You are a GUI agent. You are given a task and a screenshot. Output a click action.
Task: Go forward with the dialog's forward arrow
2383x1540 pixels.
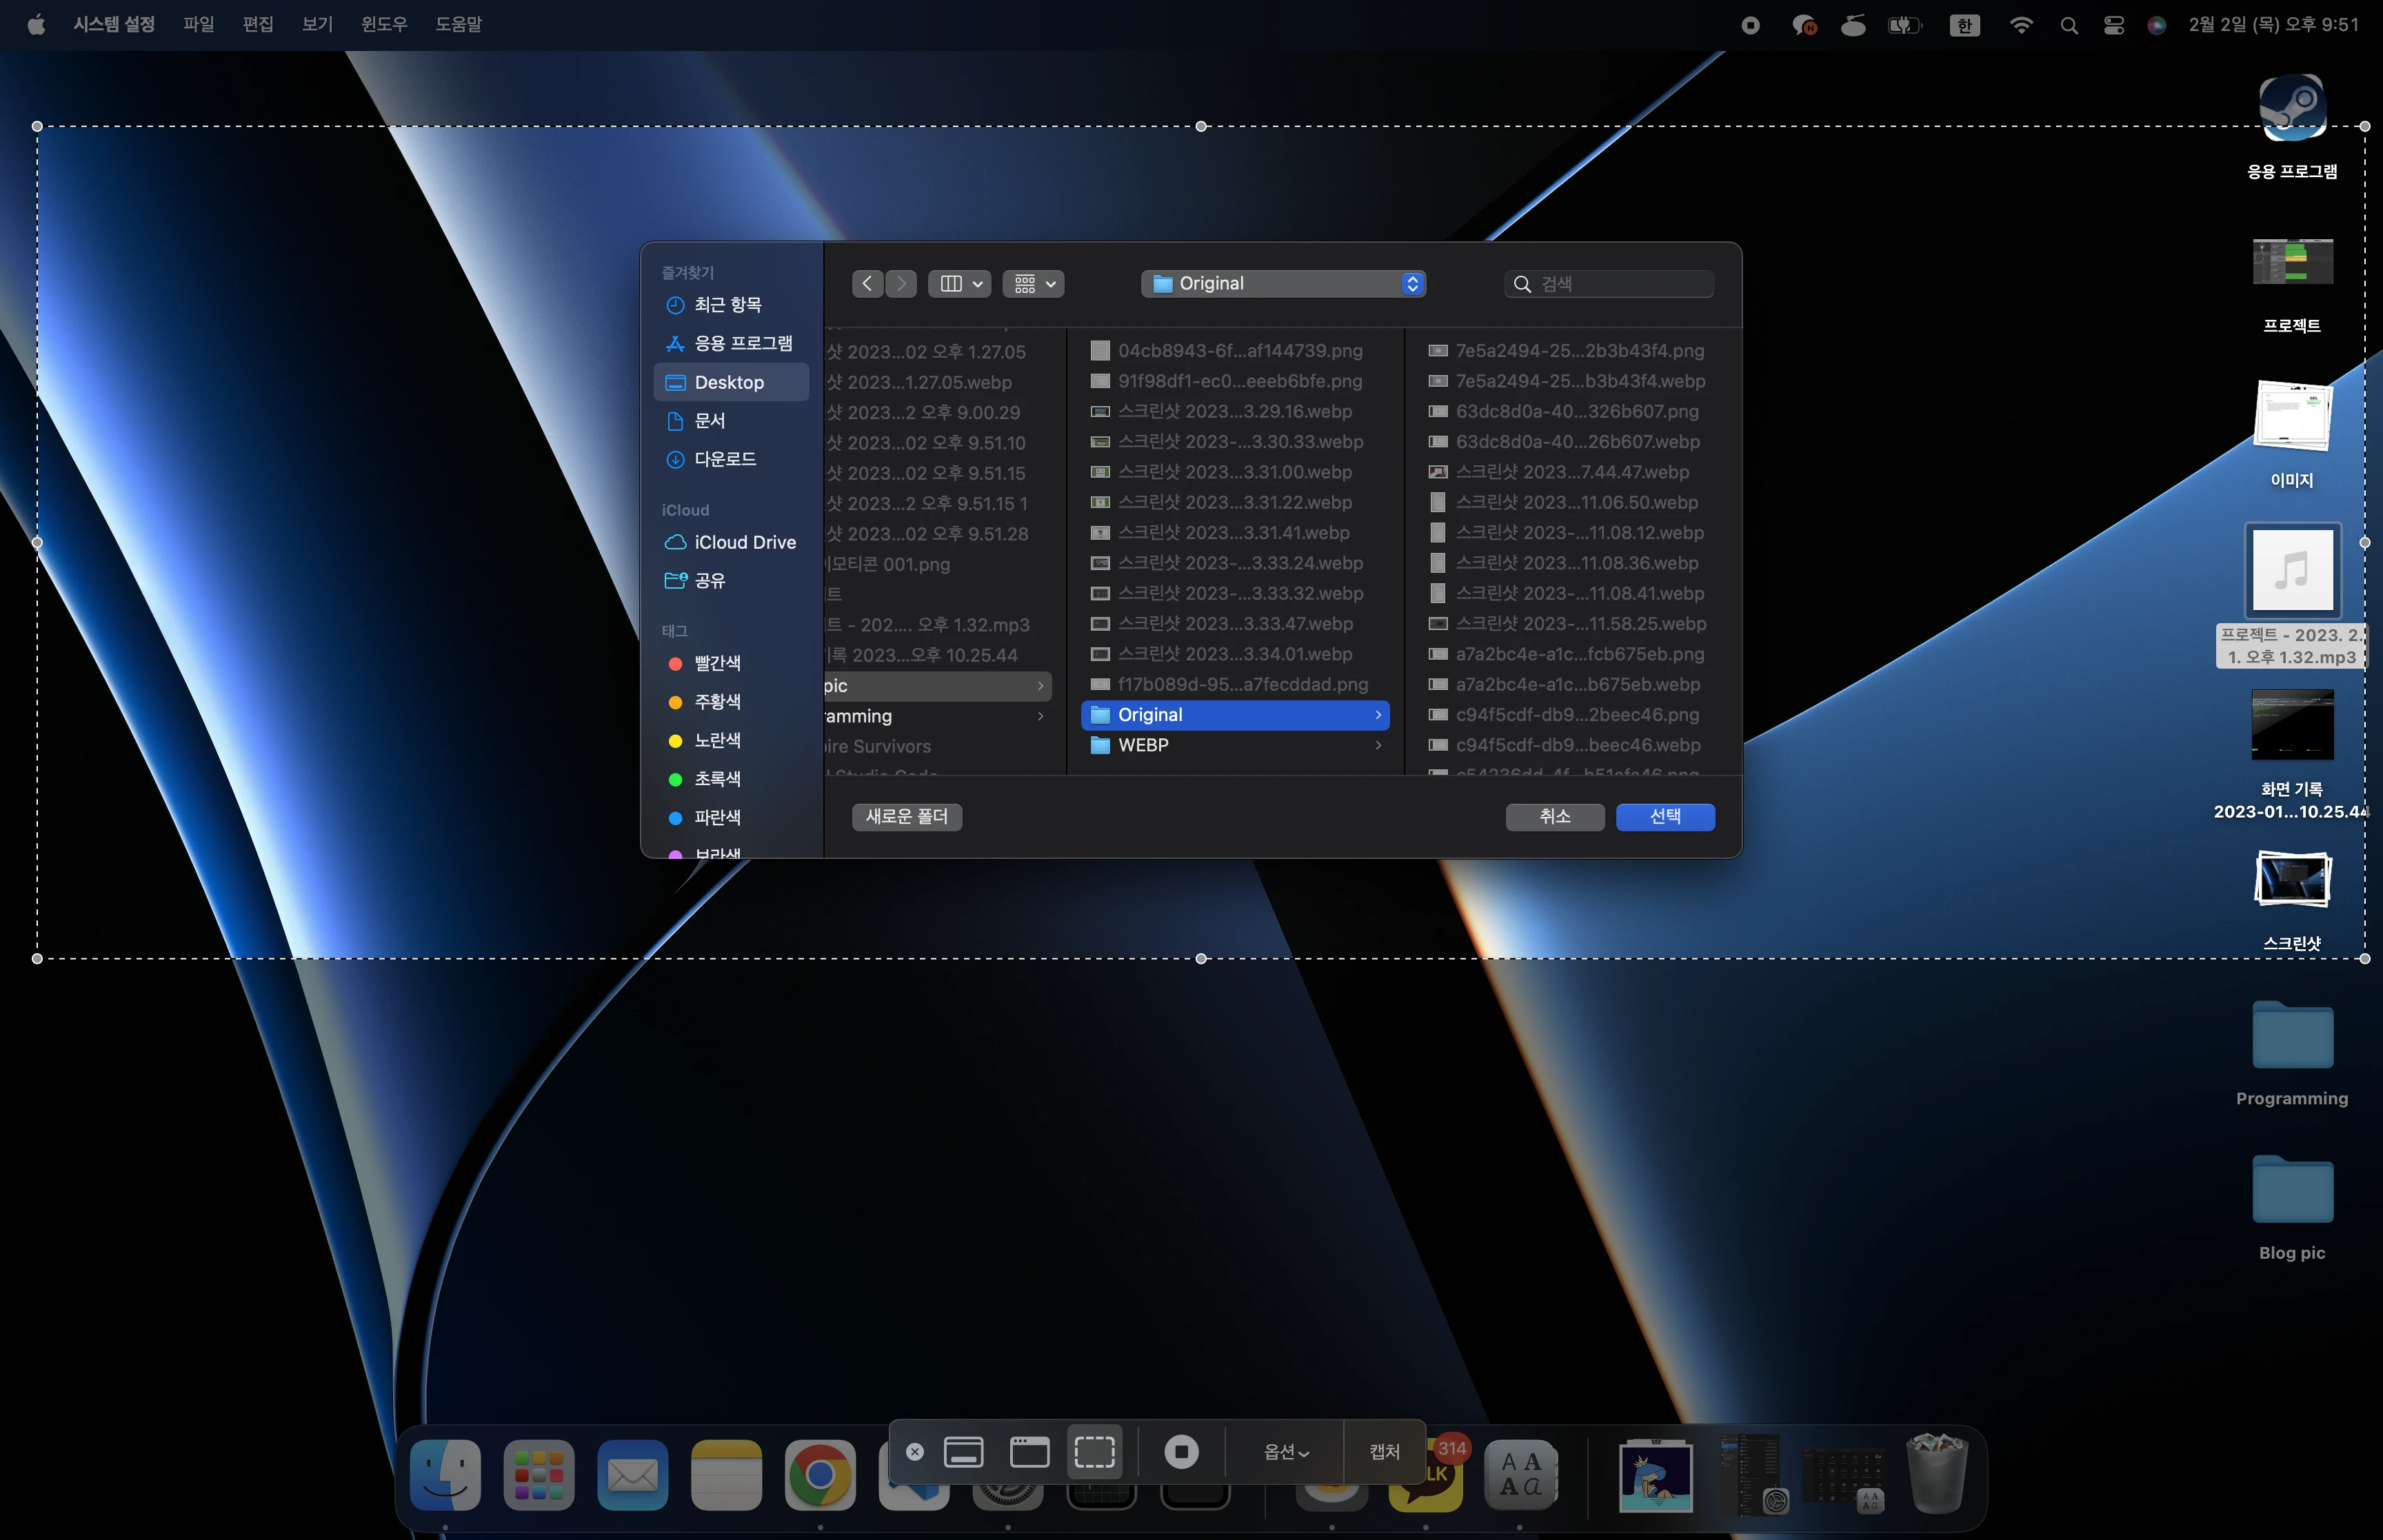coord(901,284)
